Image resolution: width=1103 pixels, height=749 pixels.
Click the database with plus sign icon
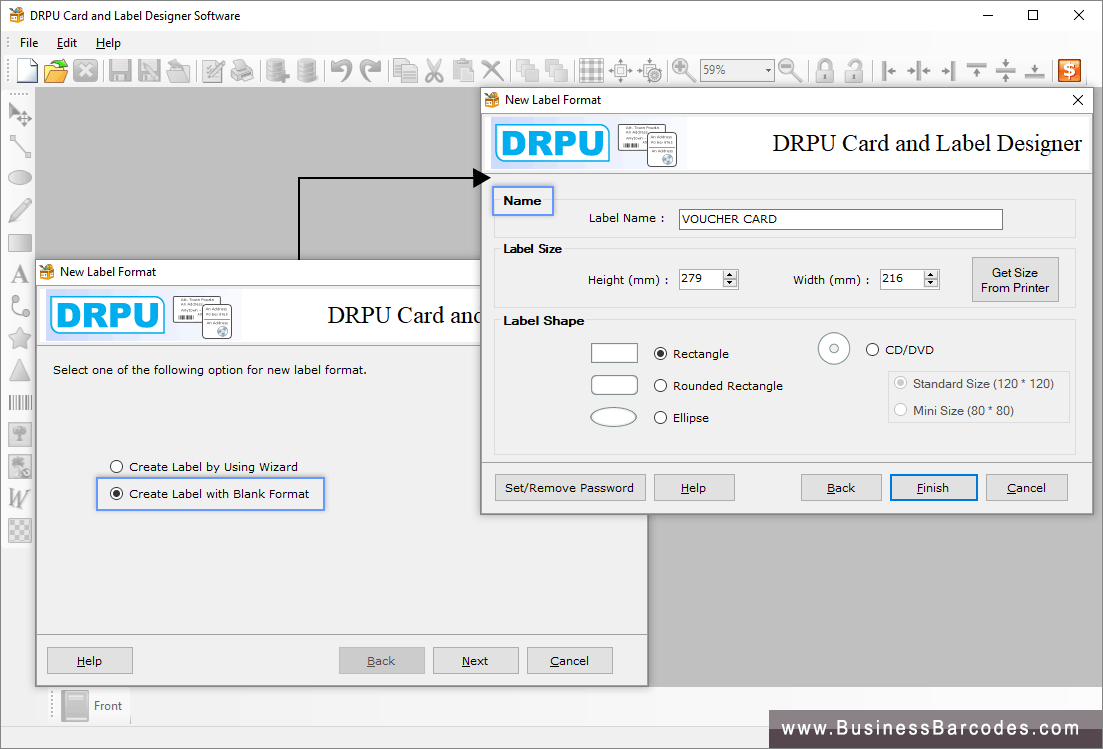coord(277,70)
